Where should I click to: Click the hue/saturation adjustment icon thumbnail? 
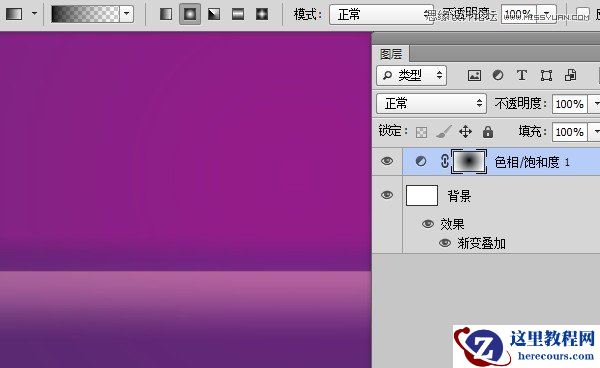tap(421, 161)
